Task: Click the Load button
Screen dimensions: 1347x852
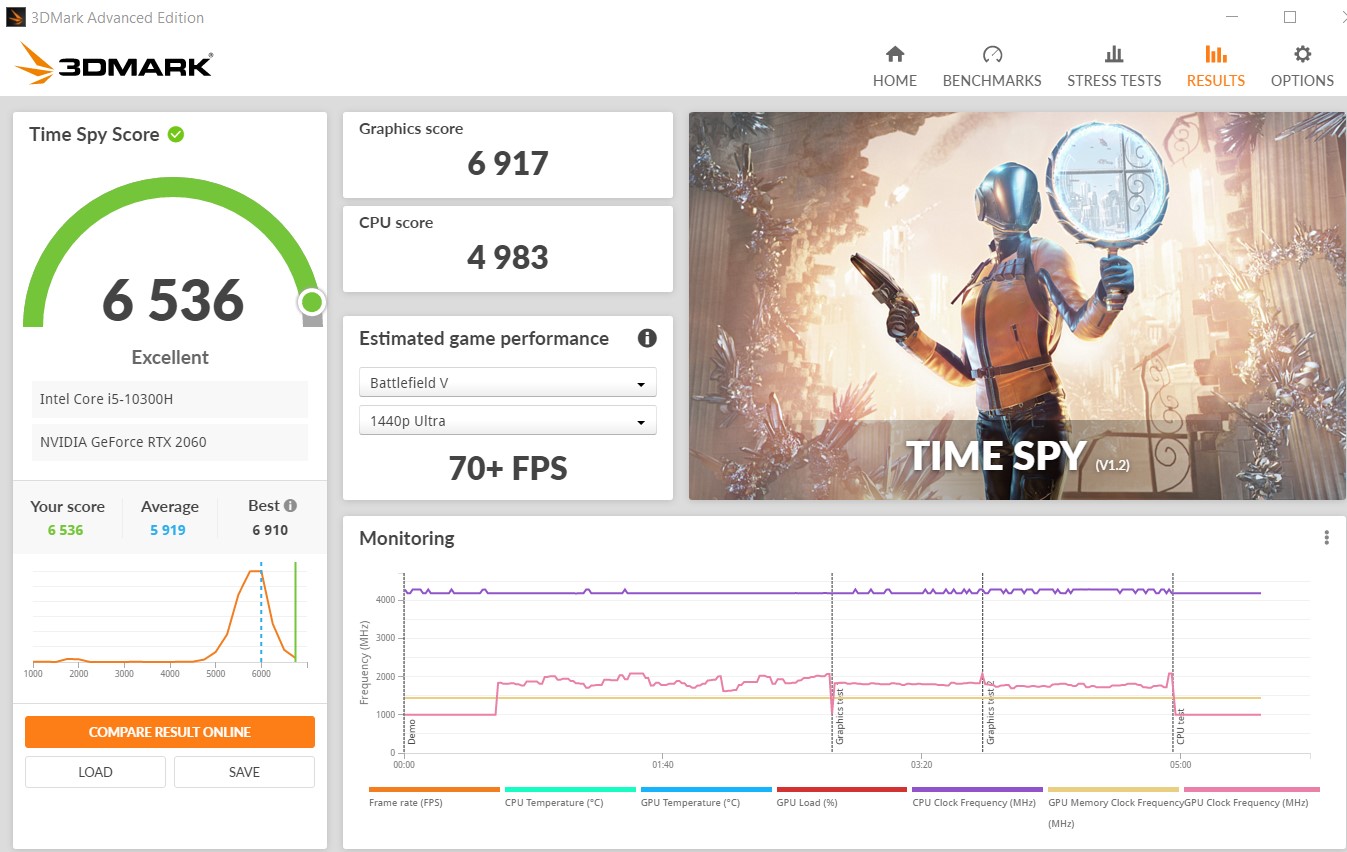Action: (95, 772)
